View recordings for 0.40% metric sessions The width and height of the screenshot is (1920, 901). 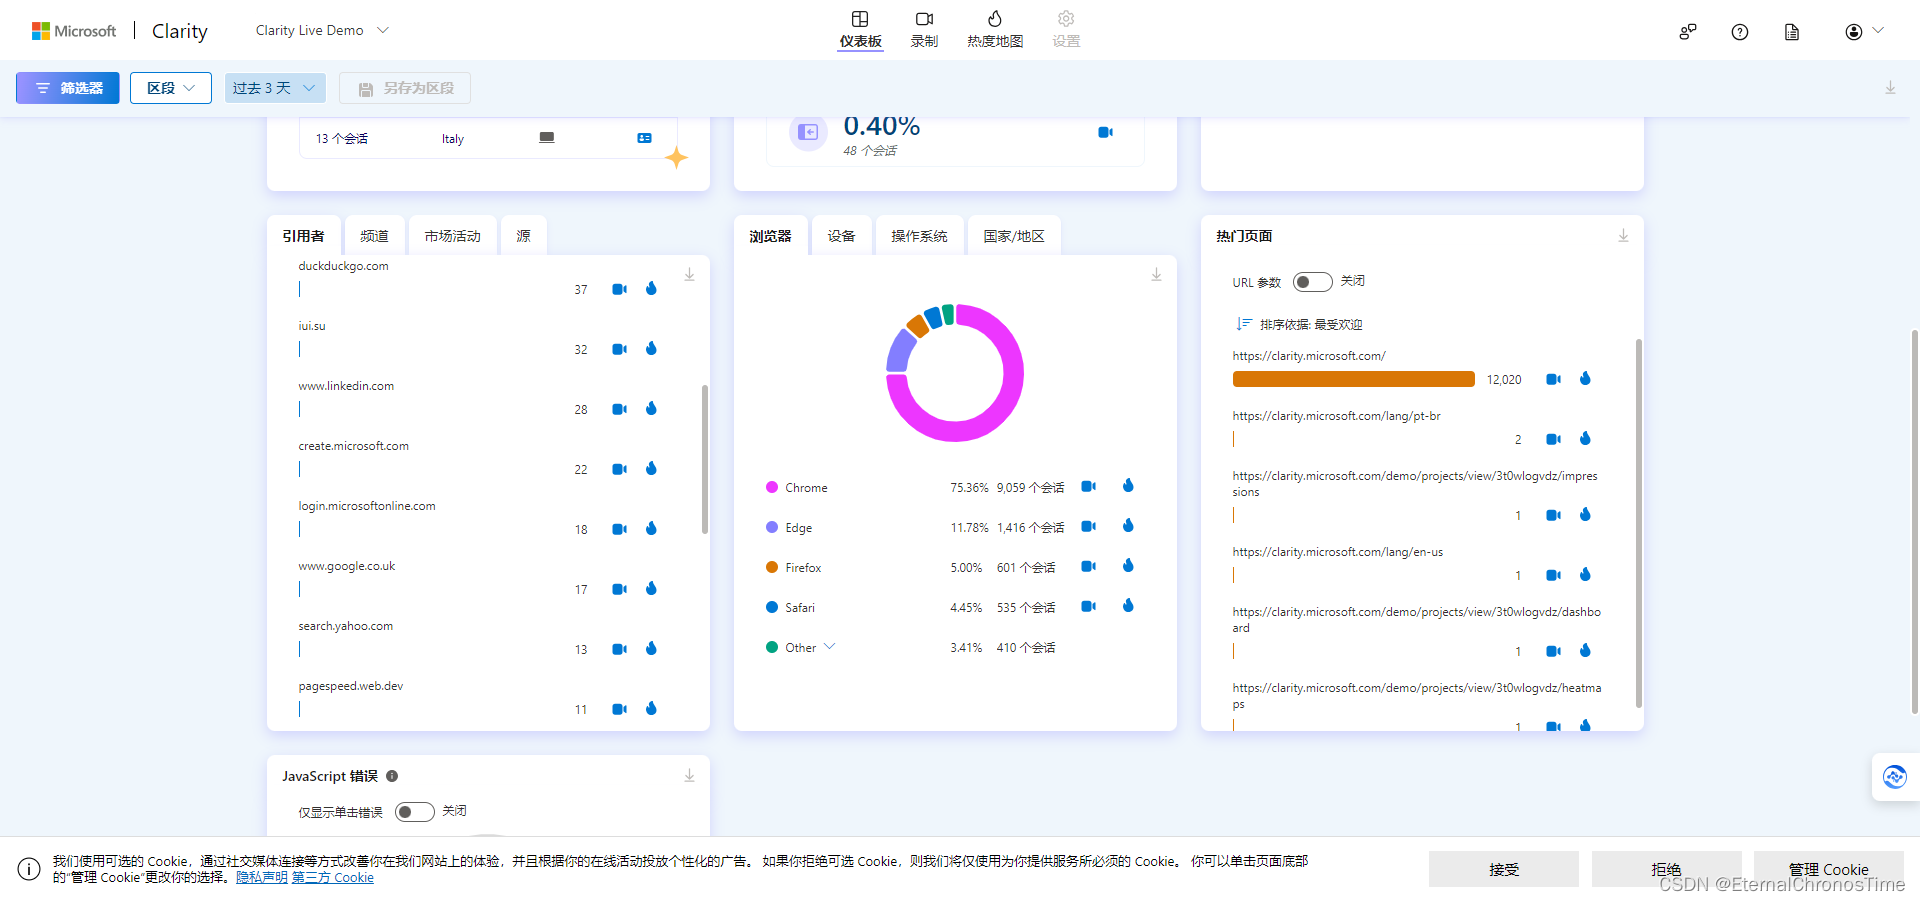[1106, 132]
